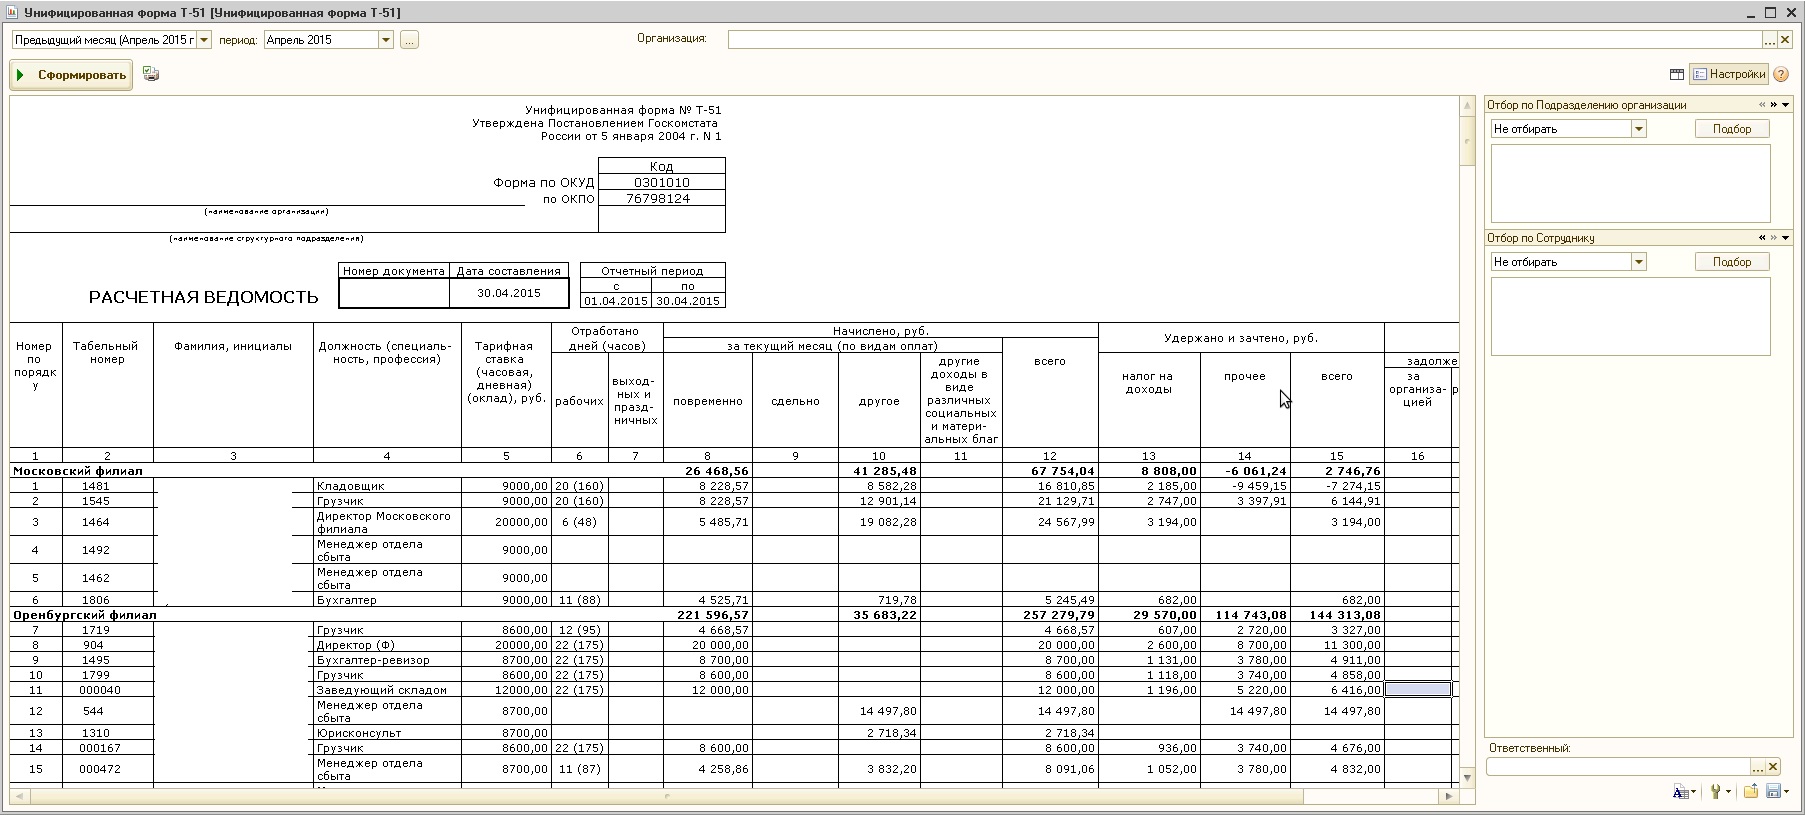Click the right double-arrow on Отбор по Сотруднику header
The width and height of the screenshot is (1805, 815).
coord(1774,238)
